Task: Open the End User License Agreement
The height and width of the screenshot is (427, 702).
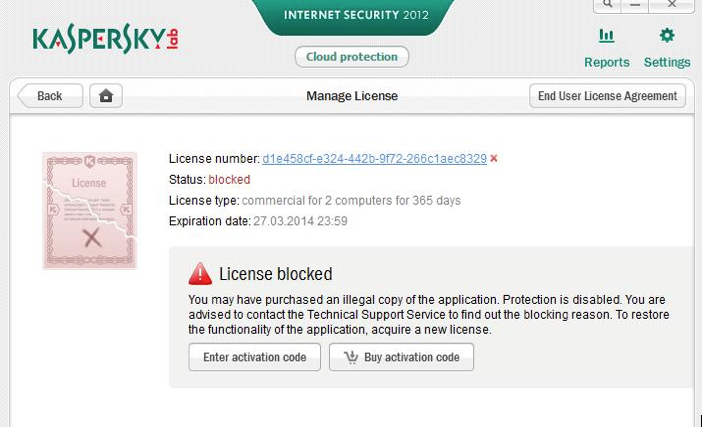Action: point(608,96)
